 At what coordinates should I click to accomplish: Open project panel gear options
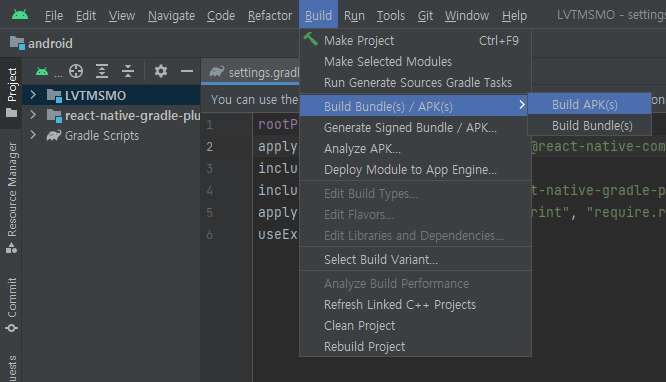click(161, 71)
